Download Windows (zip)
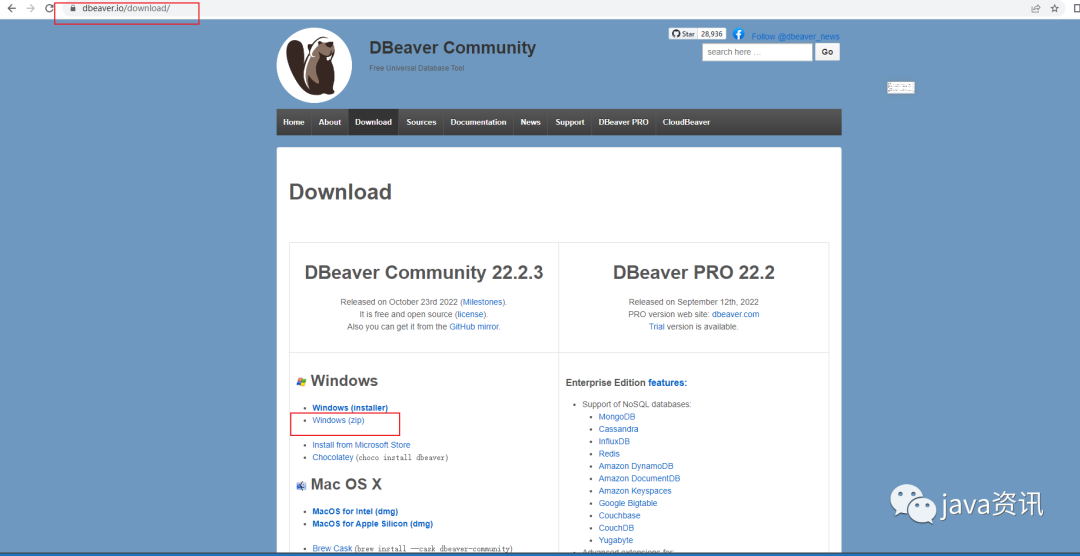This screenshot has width=1080, height=556. point(338,420)
